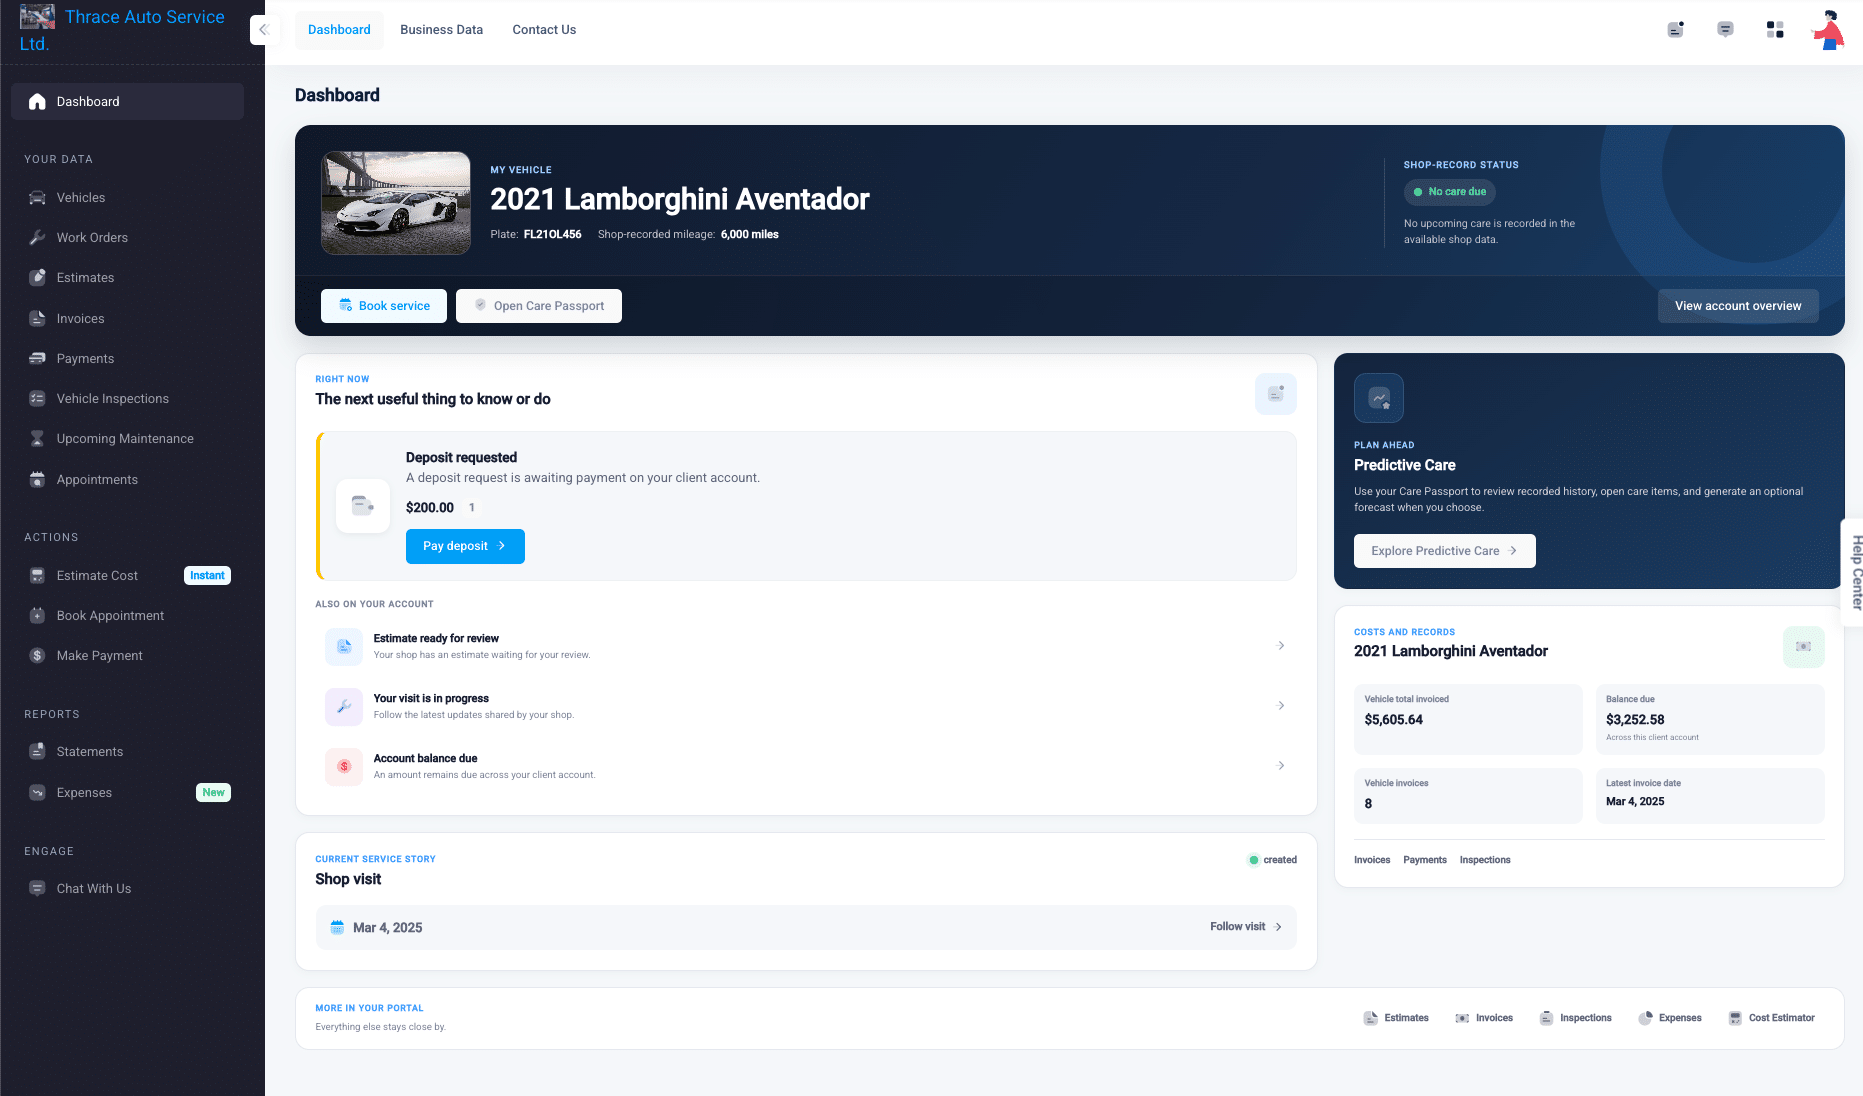Click the Statements icon in sidebar

(x=37, y=752)
